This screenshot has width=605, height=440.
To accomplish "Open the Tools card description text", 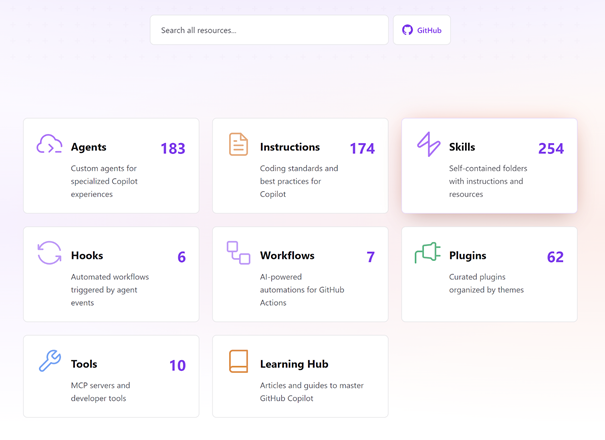I will coord(100,391).
